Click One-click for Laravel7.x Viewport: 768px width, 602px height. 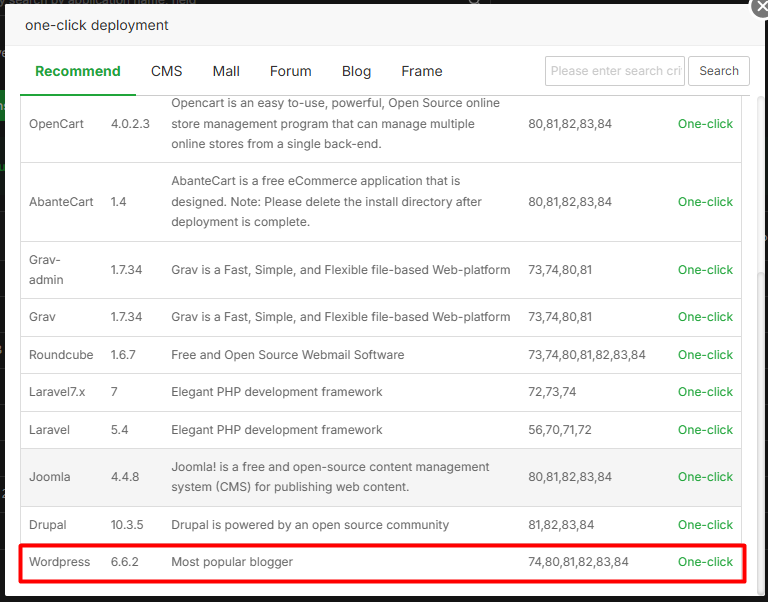(705, 392)
